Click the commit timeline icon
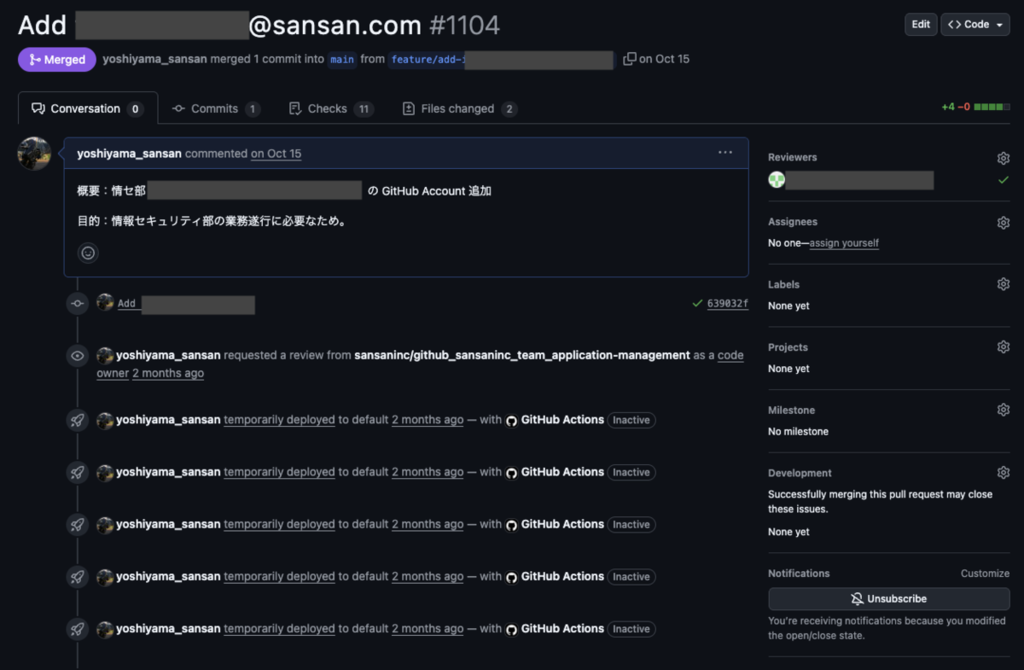This screenshot has width=1024, height=670. pos(77,303)
